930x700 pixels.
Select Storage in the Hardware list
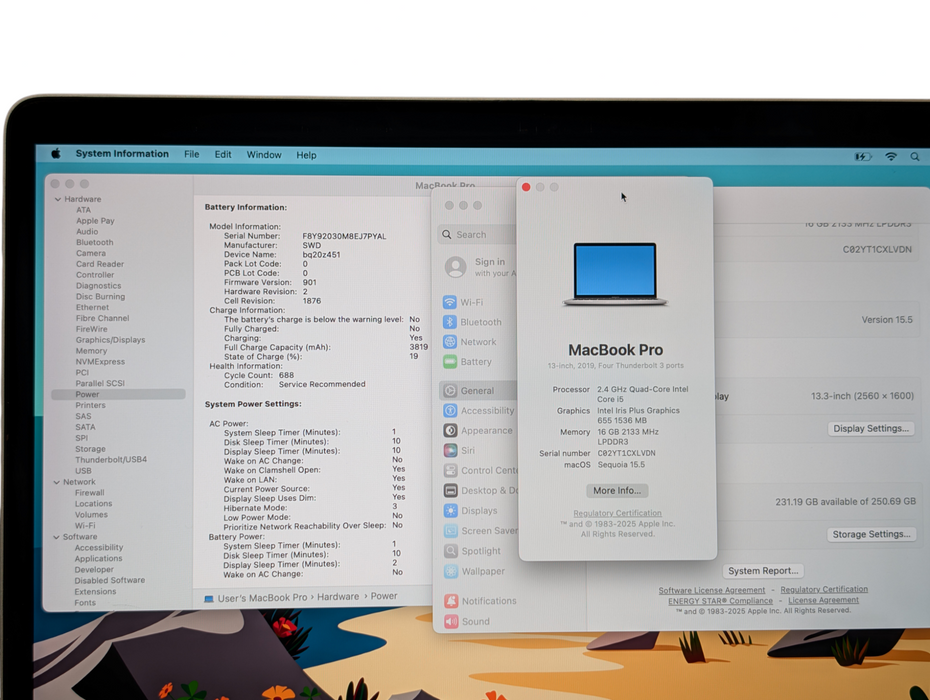pyautogui.click(x=90, y=449)
